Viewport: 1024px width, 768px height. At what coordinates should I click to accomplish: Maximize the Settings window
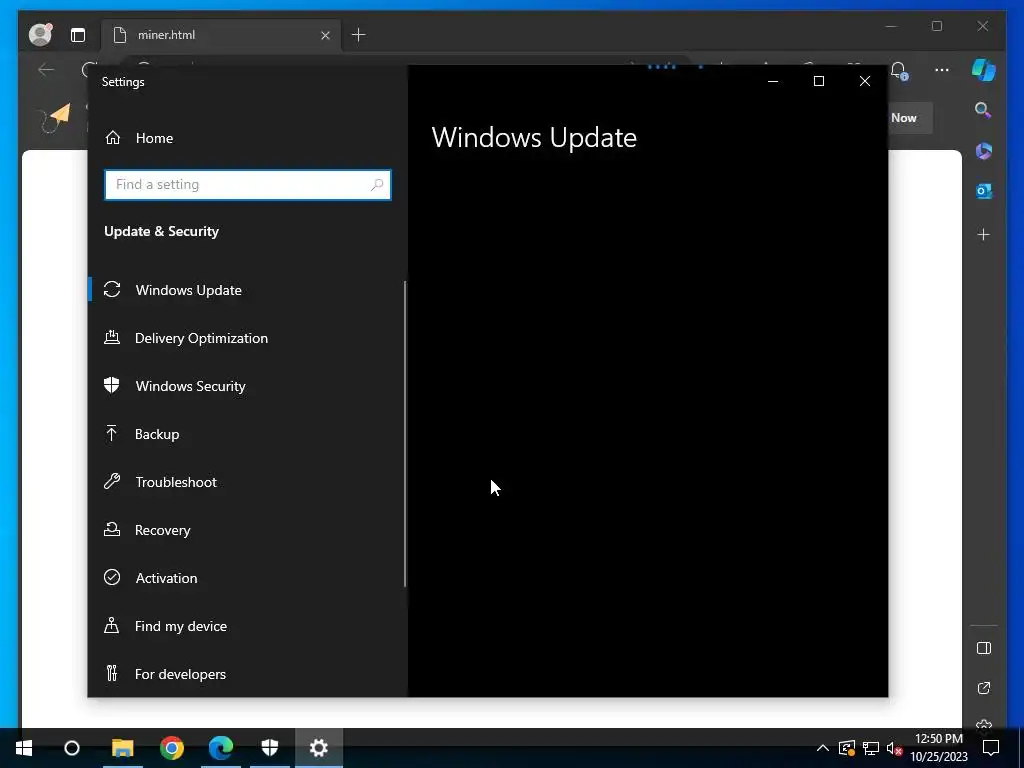(818, 81)
